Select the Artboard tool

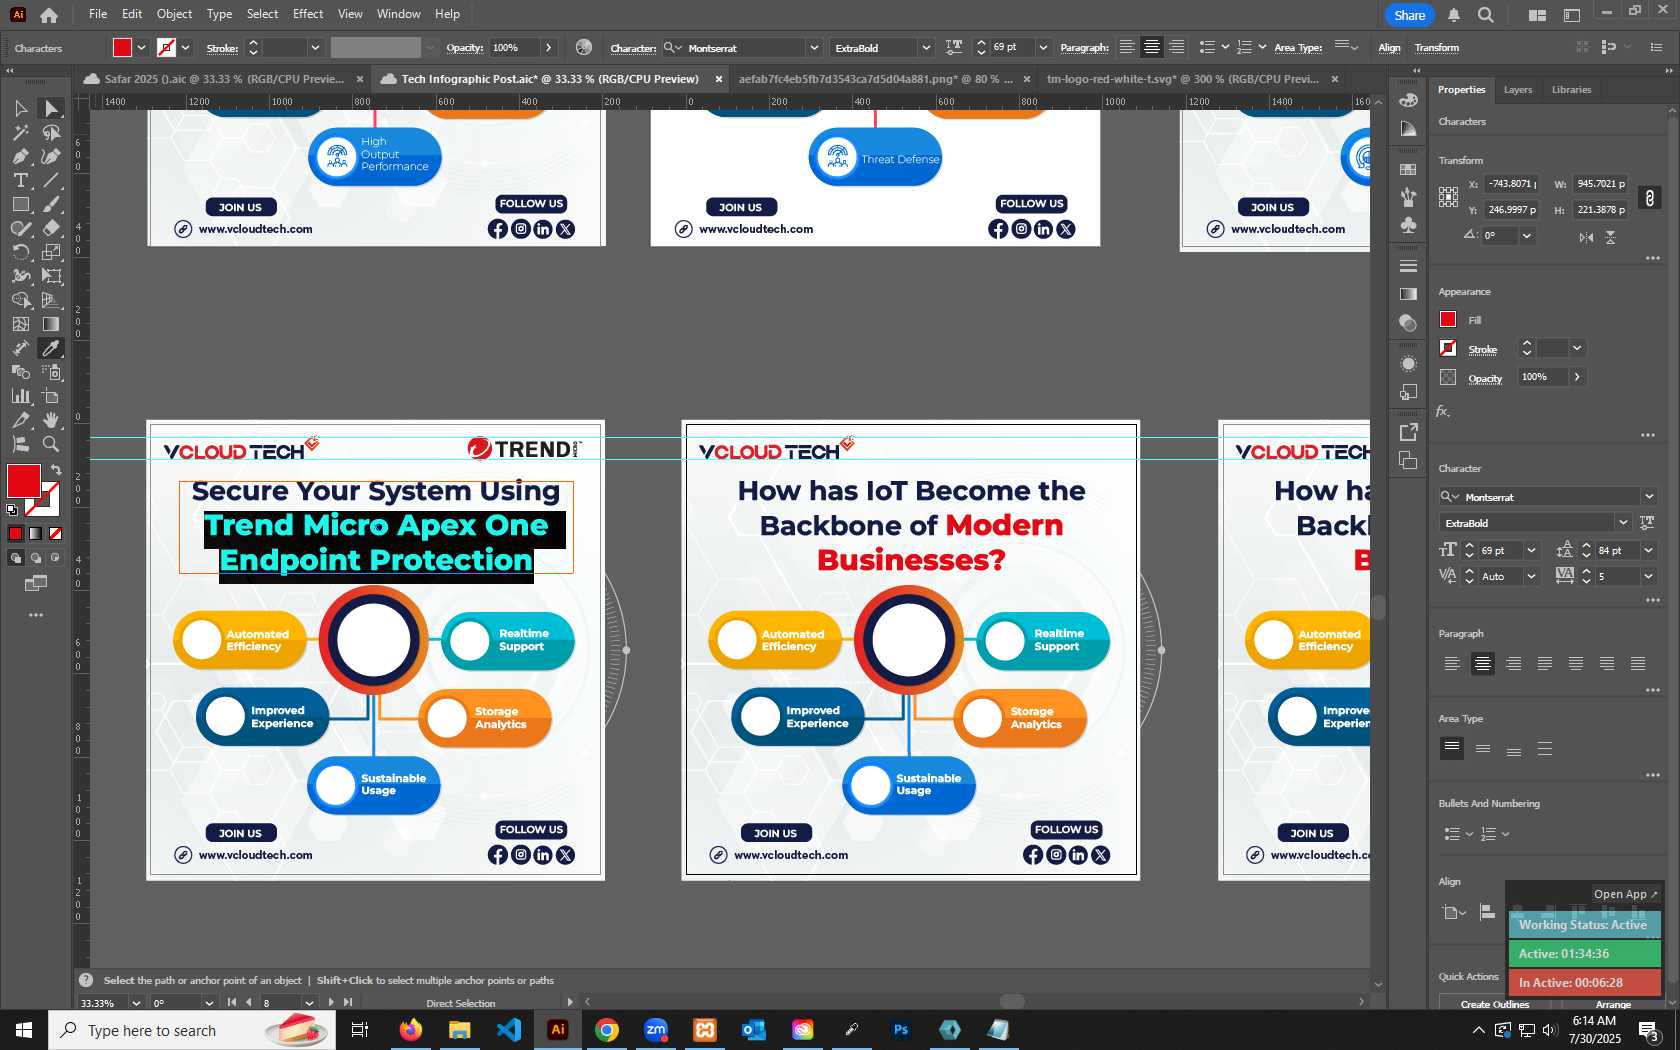point(51,396)
